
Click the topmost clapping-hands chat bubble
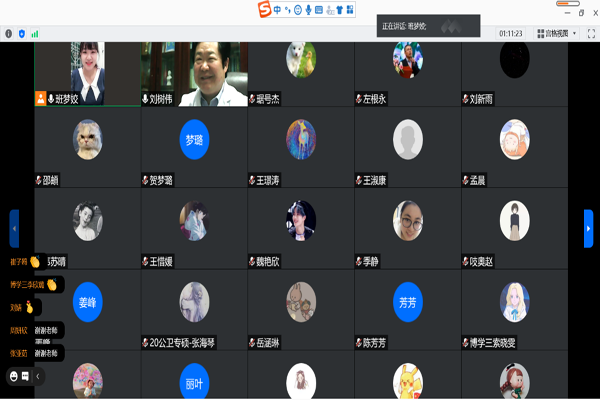tap(26, 262)
